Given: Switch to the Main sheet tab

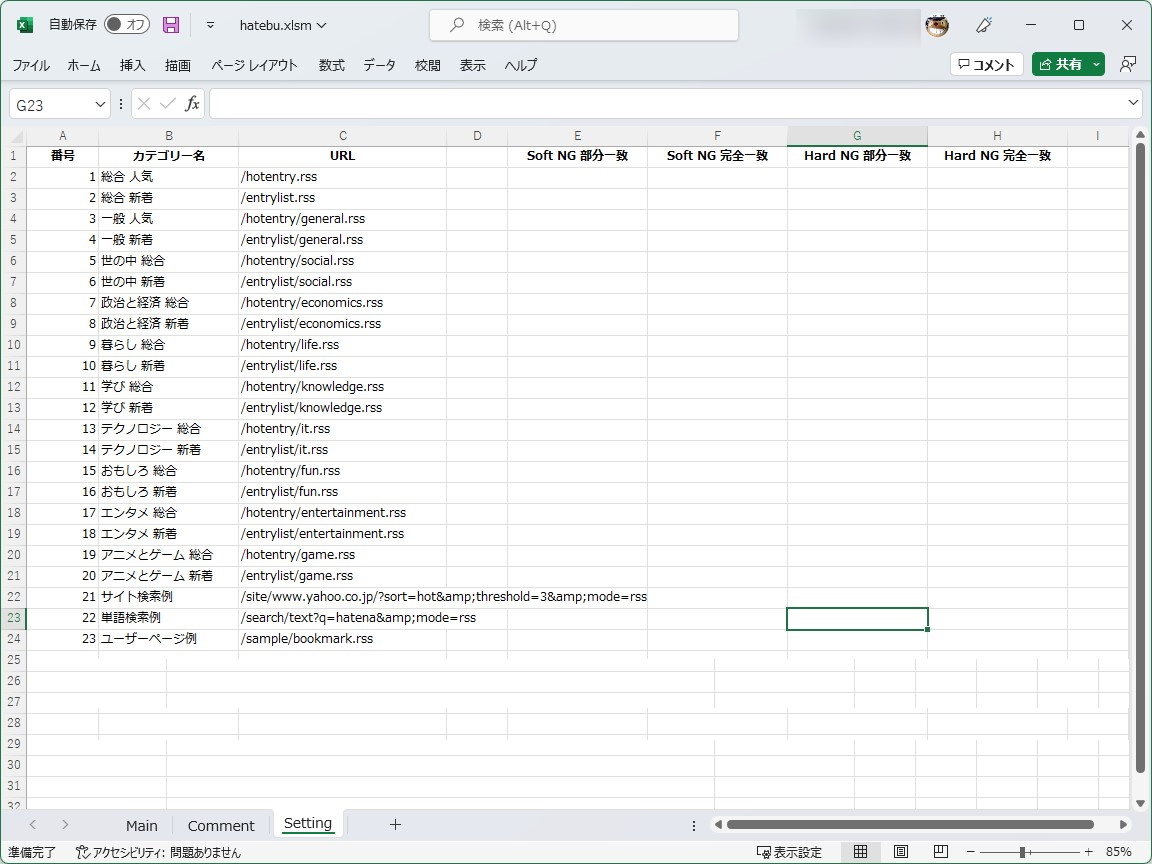Looking at the screenshot, I should point(142,826).
